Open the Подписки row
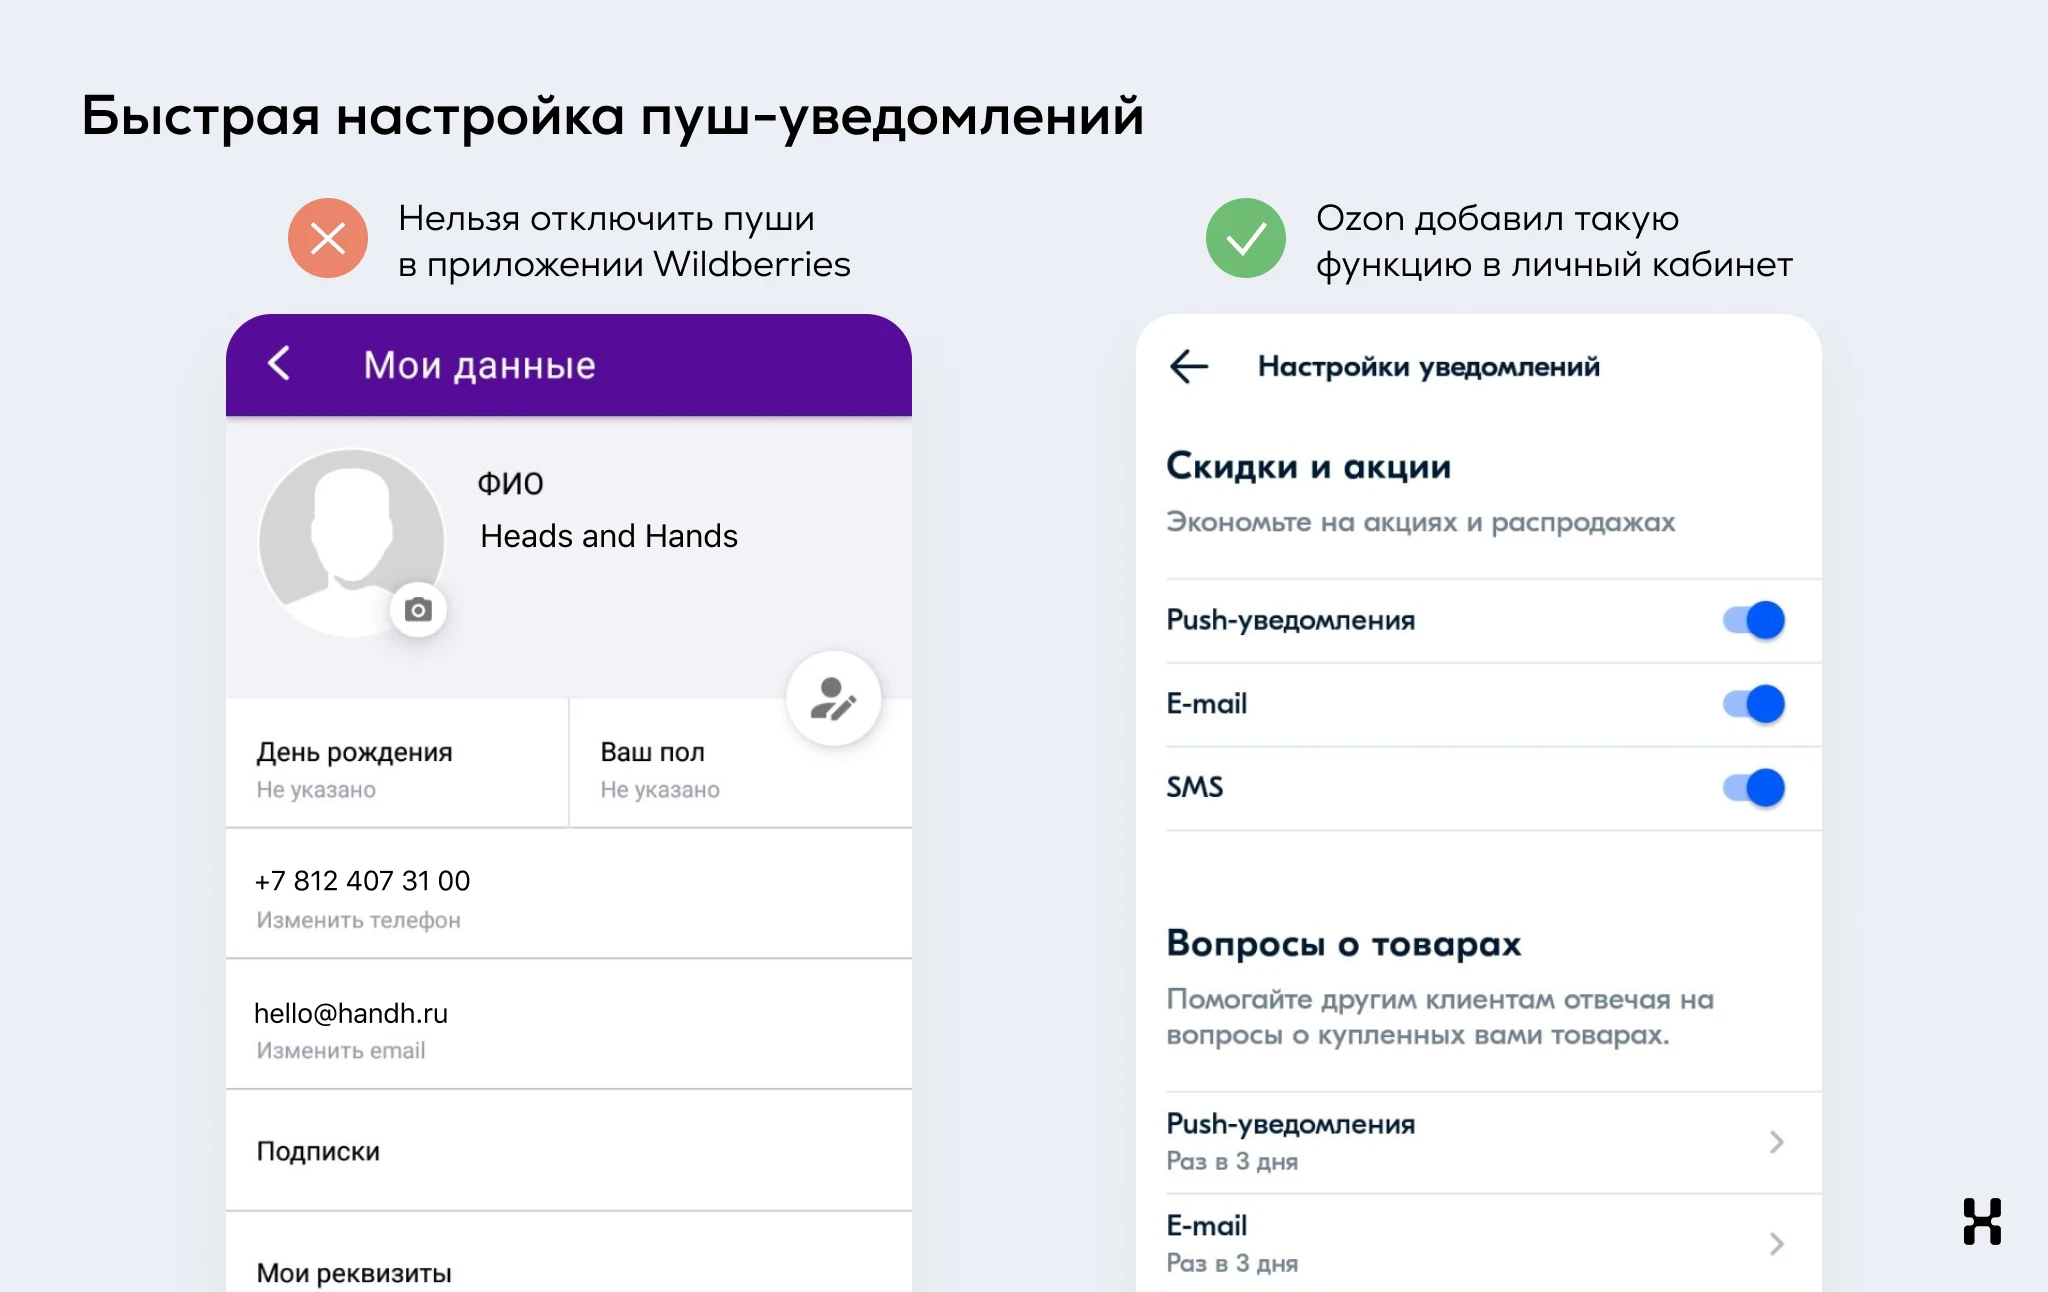2048x1292 pixels. coord(569,1151)
